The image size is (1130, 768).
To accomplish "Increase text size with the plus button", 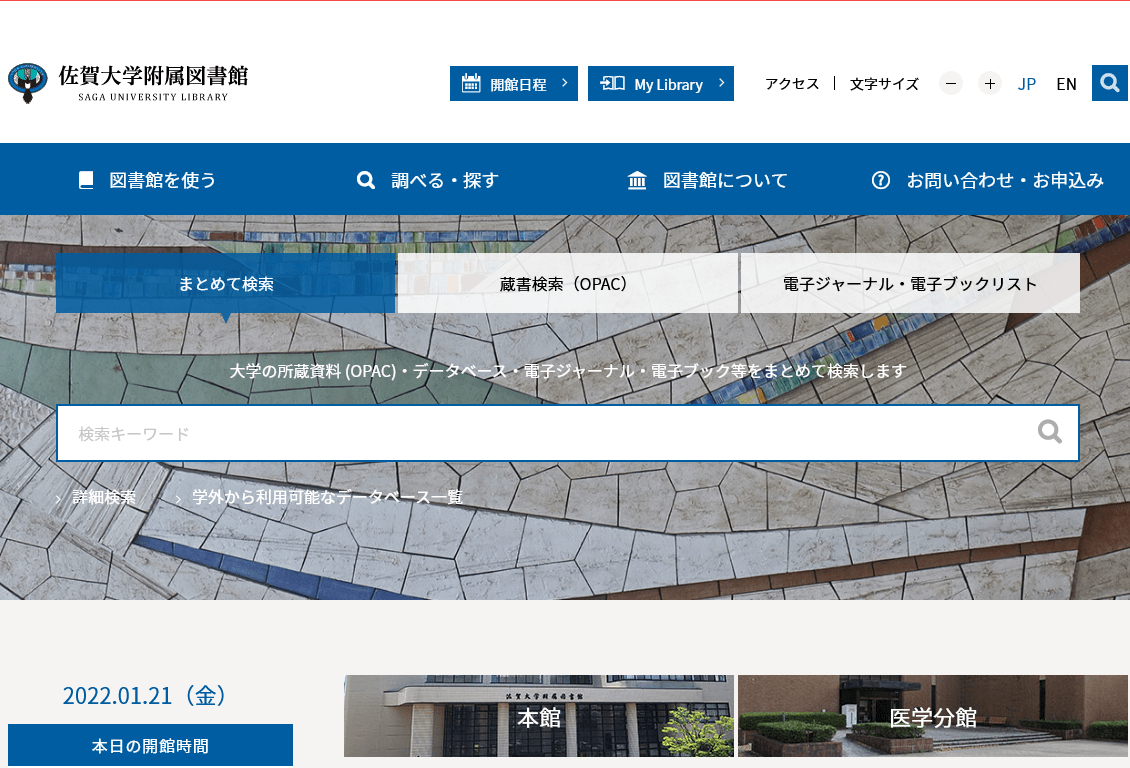I will pyautogui.click(x=989, y=84).
